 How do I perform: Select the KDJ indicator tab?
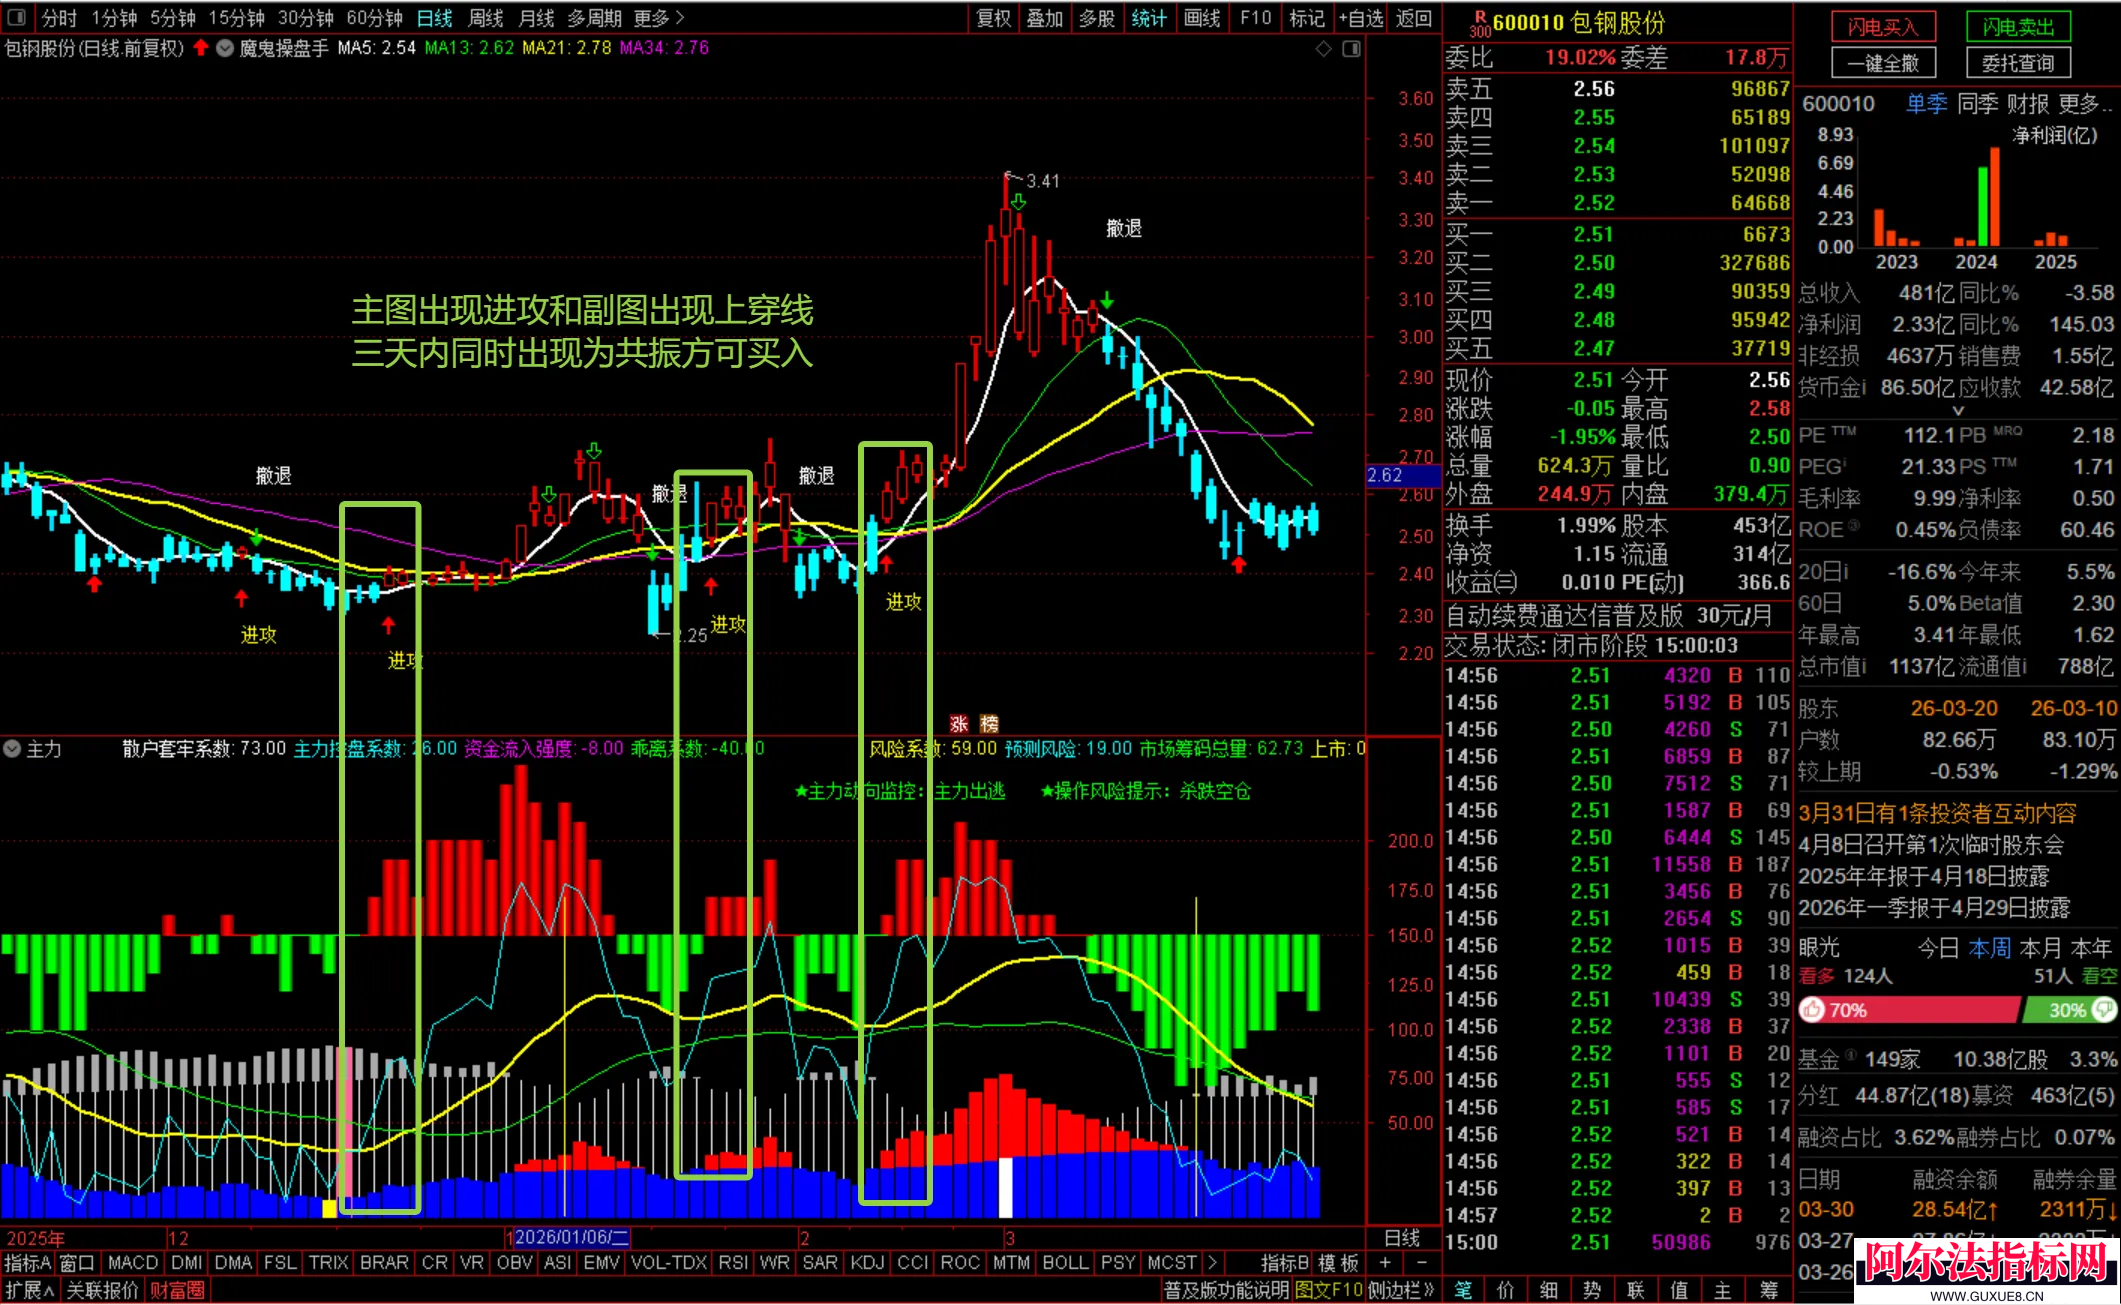click(x=867, y=1263)
